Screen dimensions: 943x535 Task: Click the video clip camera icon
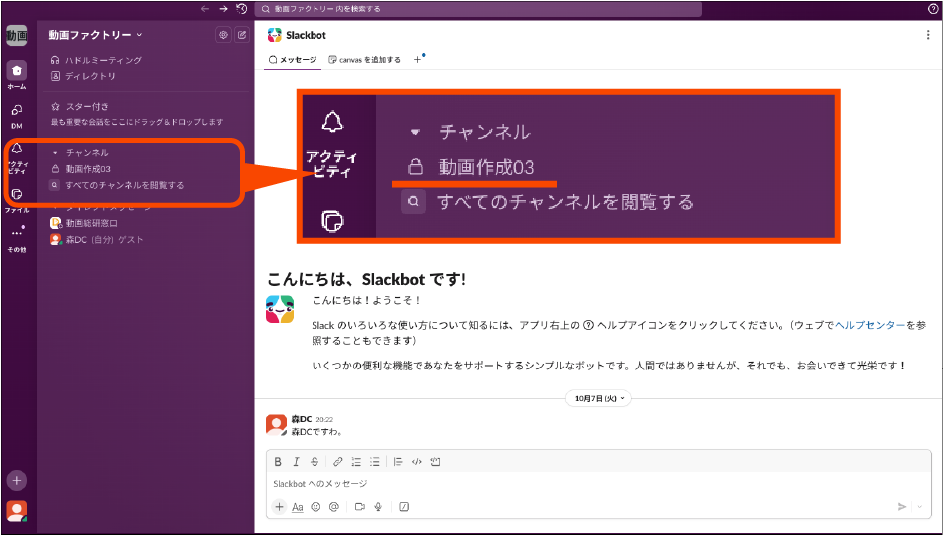pos(359,507)
